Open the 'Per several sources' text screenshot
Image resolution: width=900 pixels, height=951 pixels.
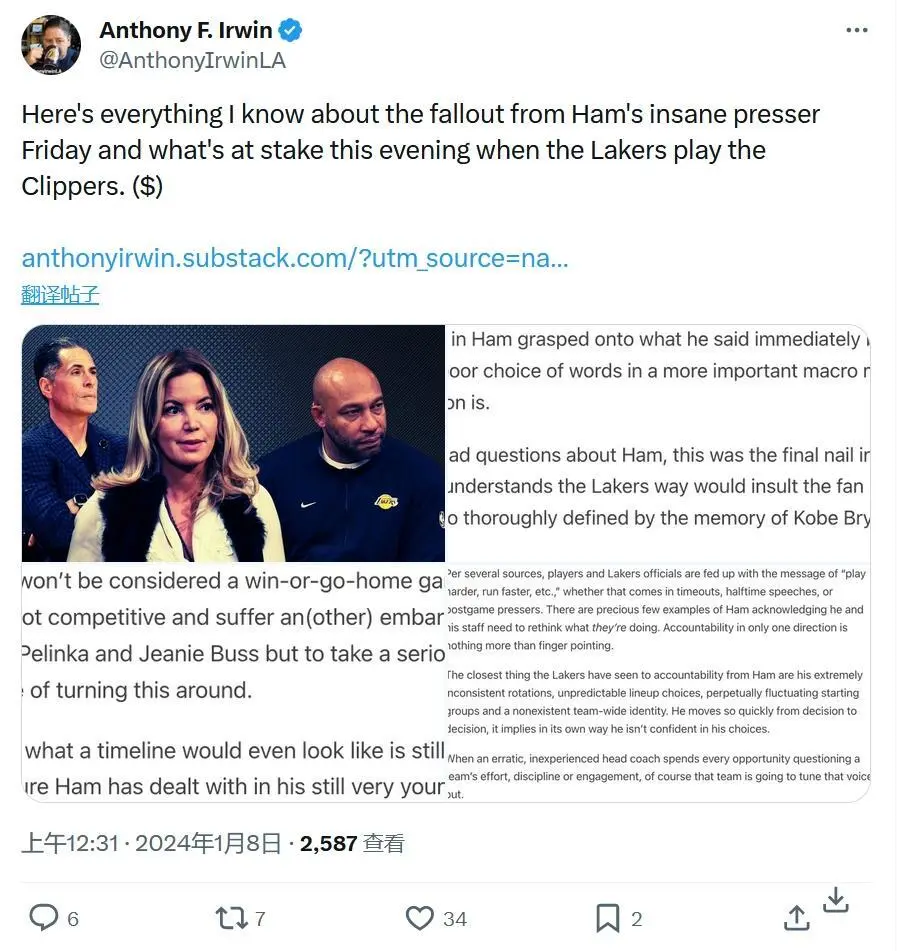click(x=659, y=683)
